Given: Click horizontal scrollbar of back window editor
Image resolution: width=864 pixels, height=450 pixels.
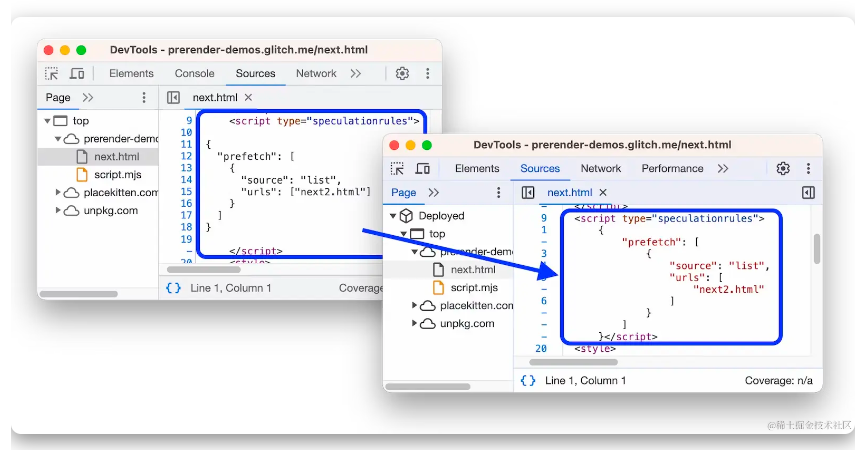Looking at the screenshot, I should 203,269.
